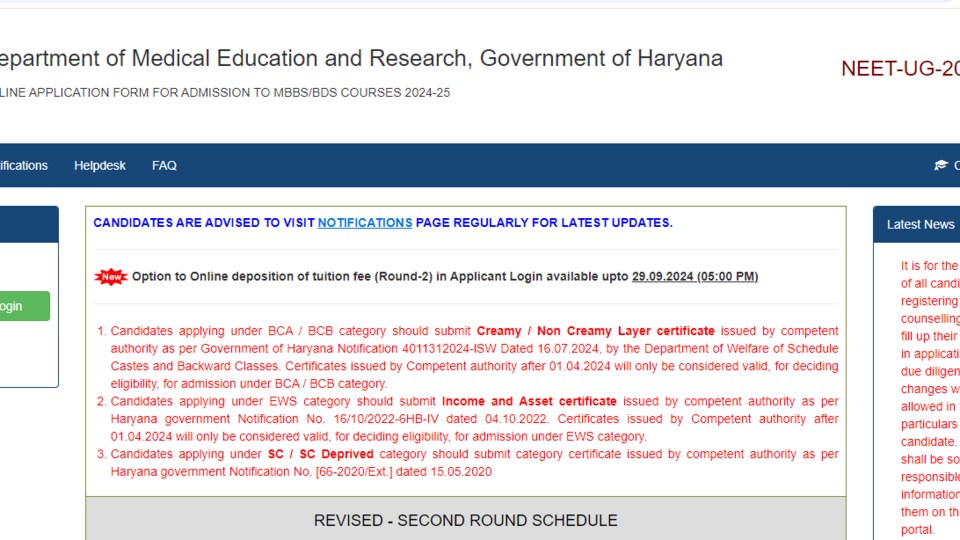Follow the NOTIFICATIONS hyperlink in advisory
Viewport: 960px width, 540px height.
pos(365,223)
